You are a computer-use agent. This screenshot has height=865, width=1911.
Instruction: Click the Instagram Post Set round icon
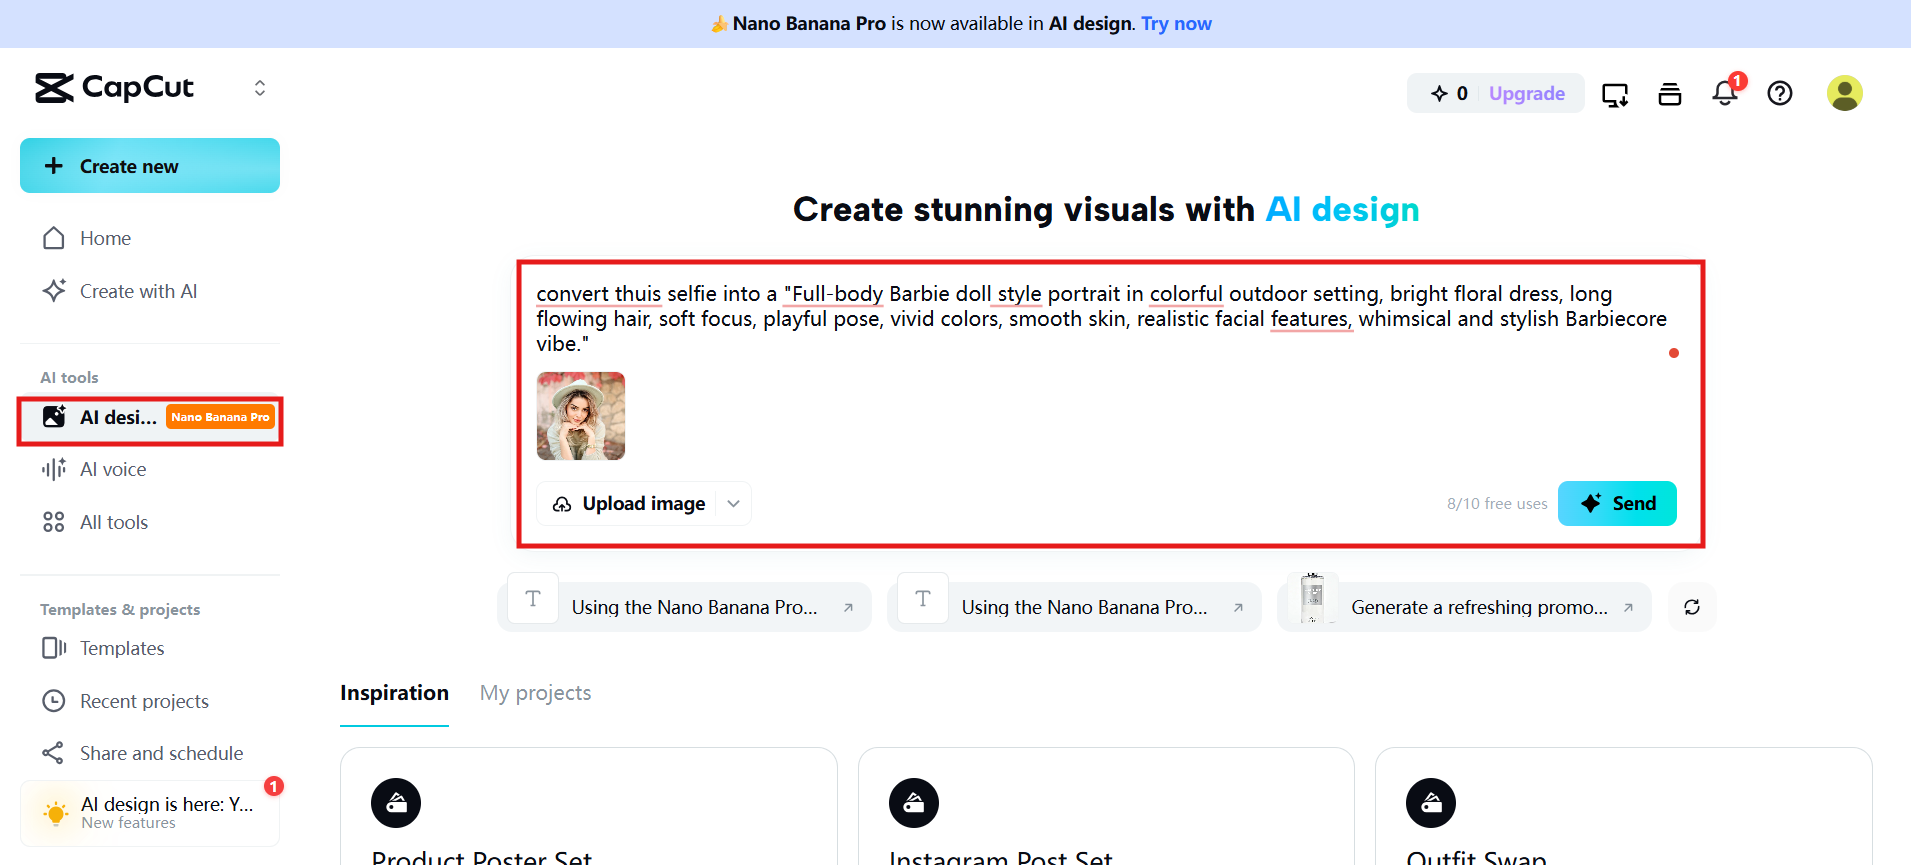coord(914,803)
